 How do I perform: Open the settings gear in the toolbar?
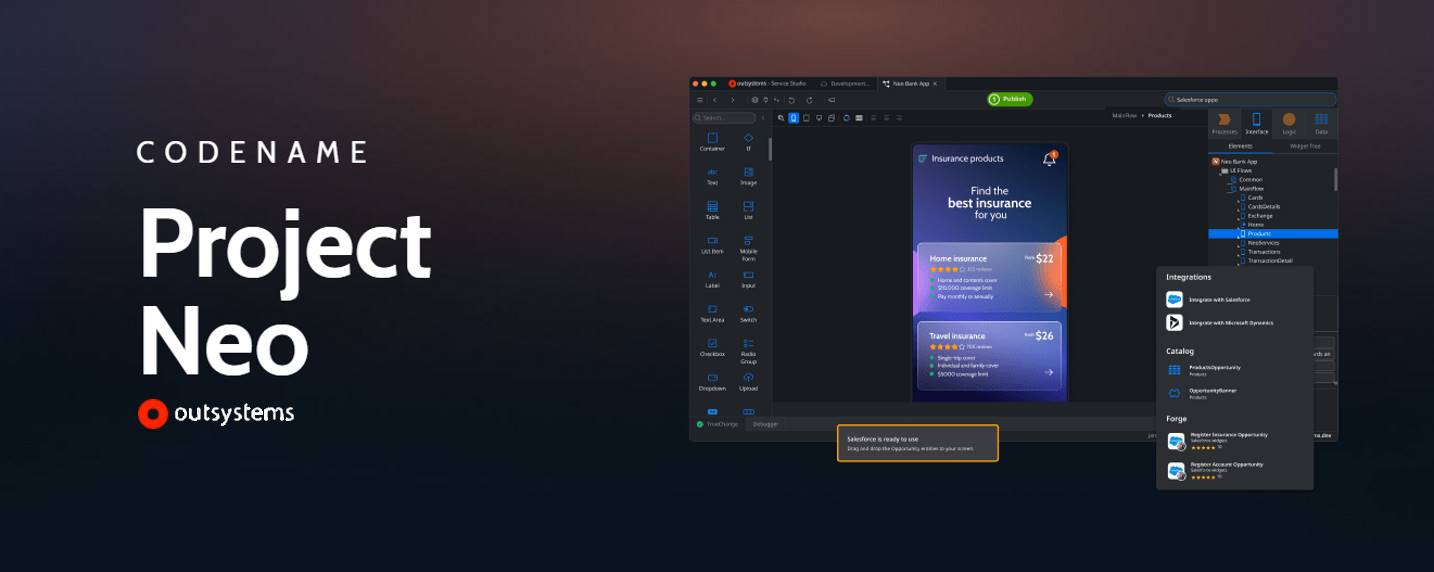pos(755,100)
